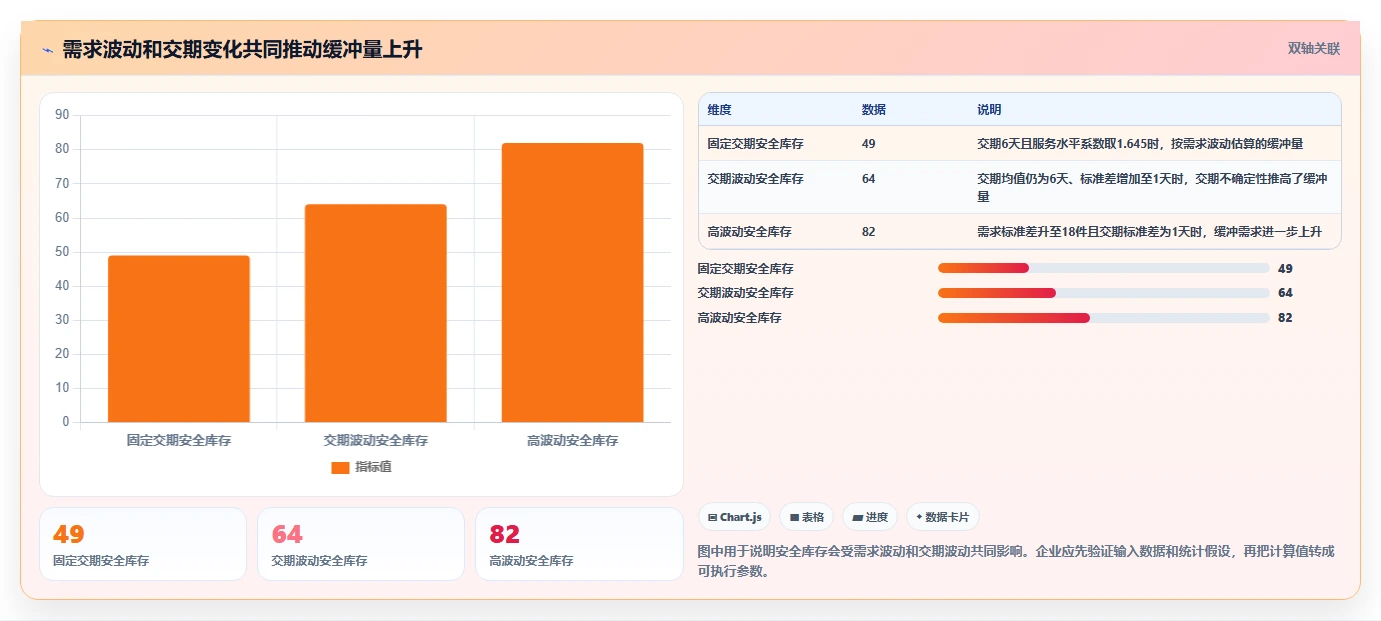Click the y-axis tick label 90
This screenshot has height=621, width=1381.
click(62, 115)
